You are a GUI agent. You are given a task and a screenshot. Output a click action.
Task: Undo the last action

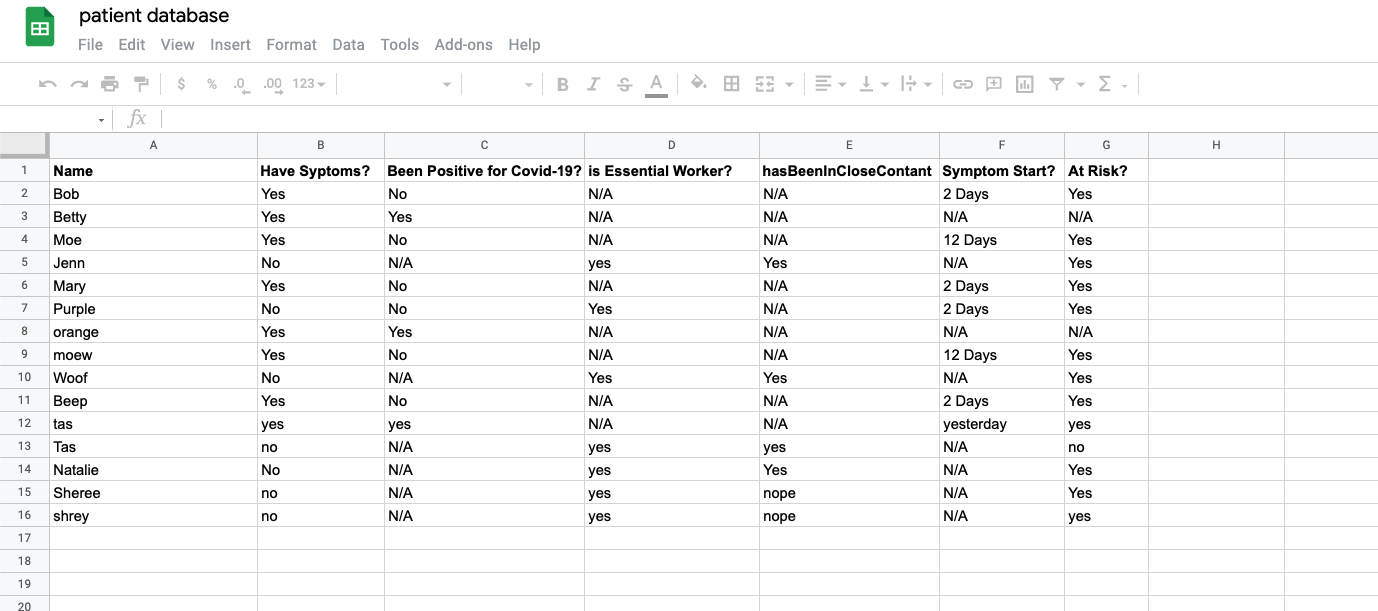click(x=47, y=85)
